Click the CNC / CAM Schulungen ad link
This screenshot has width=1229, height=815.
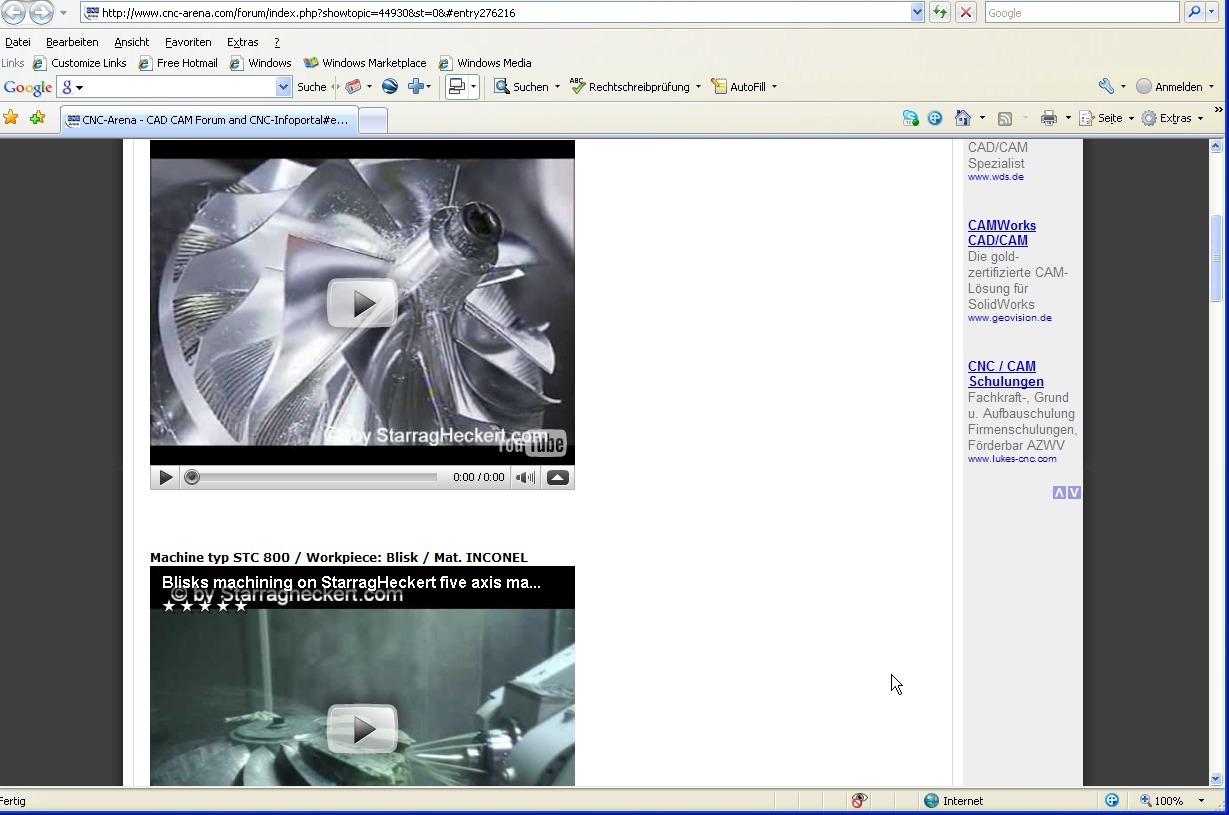tap(1006, 374)
